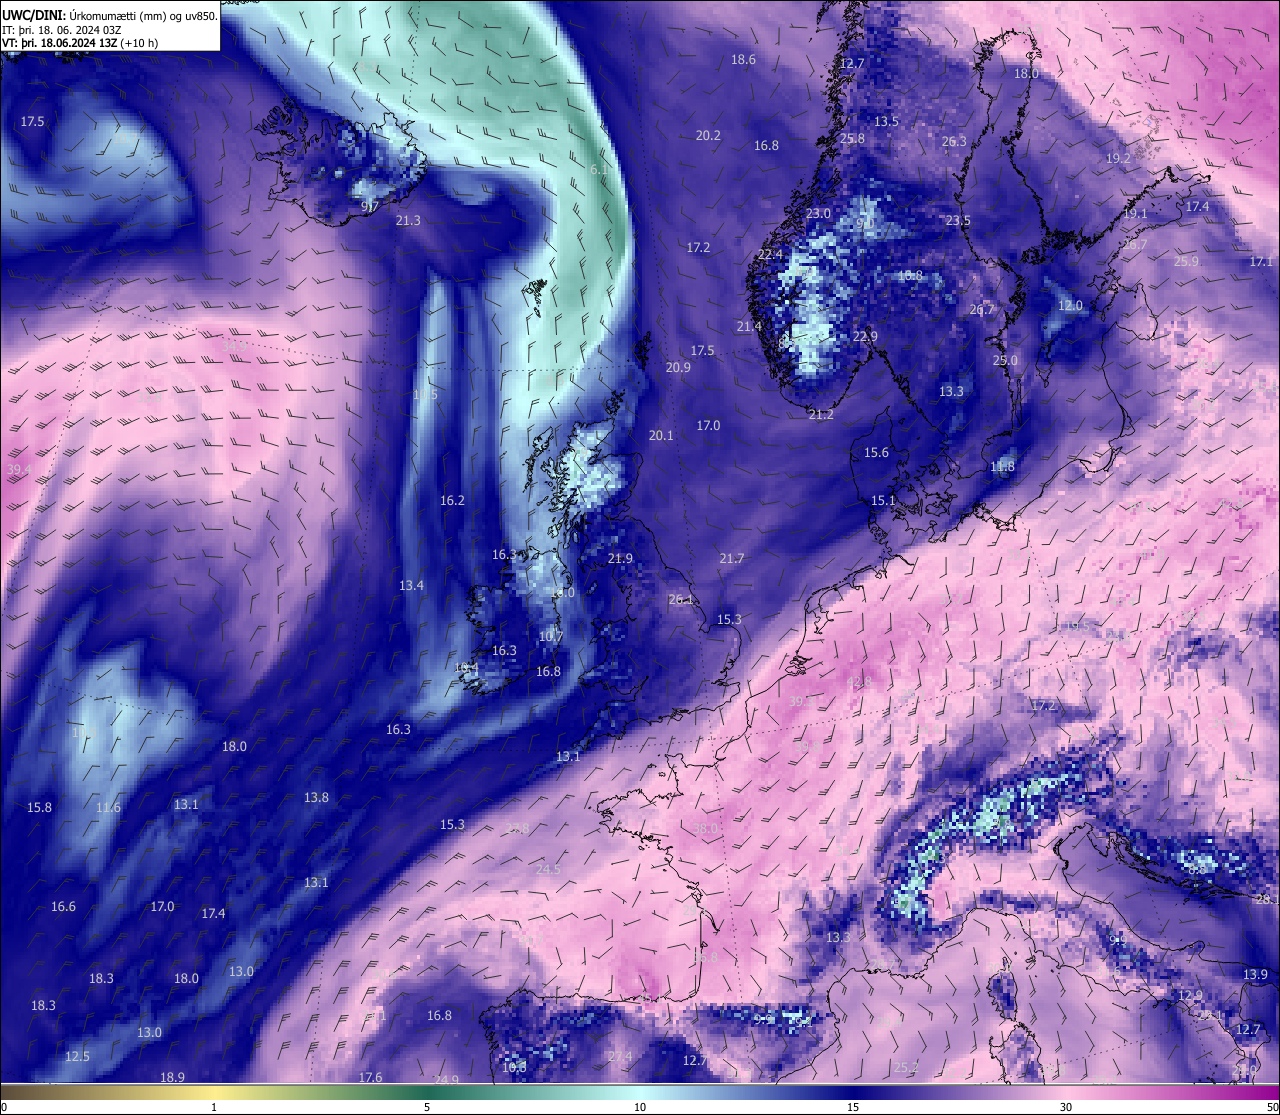Click the 17.6 value at the bottom edge
Viewport: 1280px width, 1115px height.
(370, 1078)
